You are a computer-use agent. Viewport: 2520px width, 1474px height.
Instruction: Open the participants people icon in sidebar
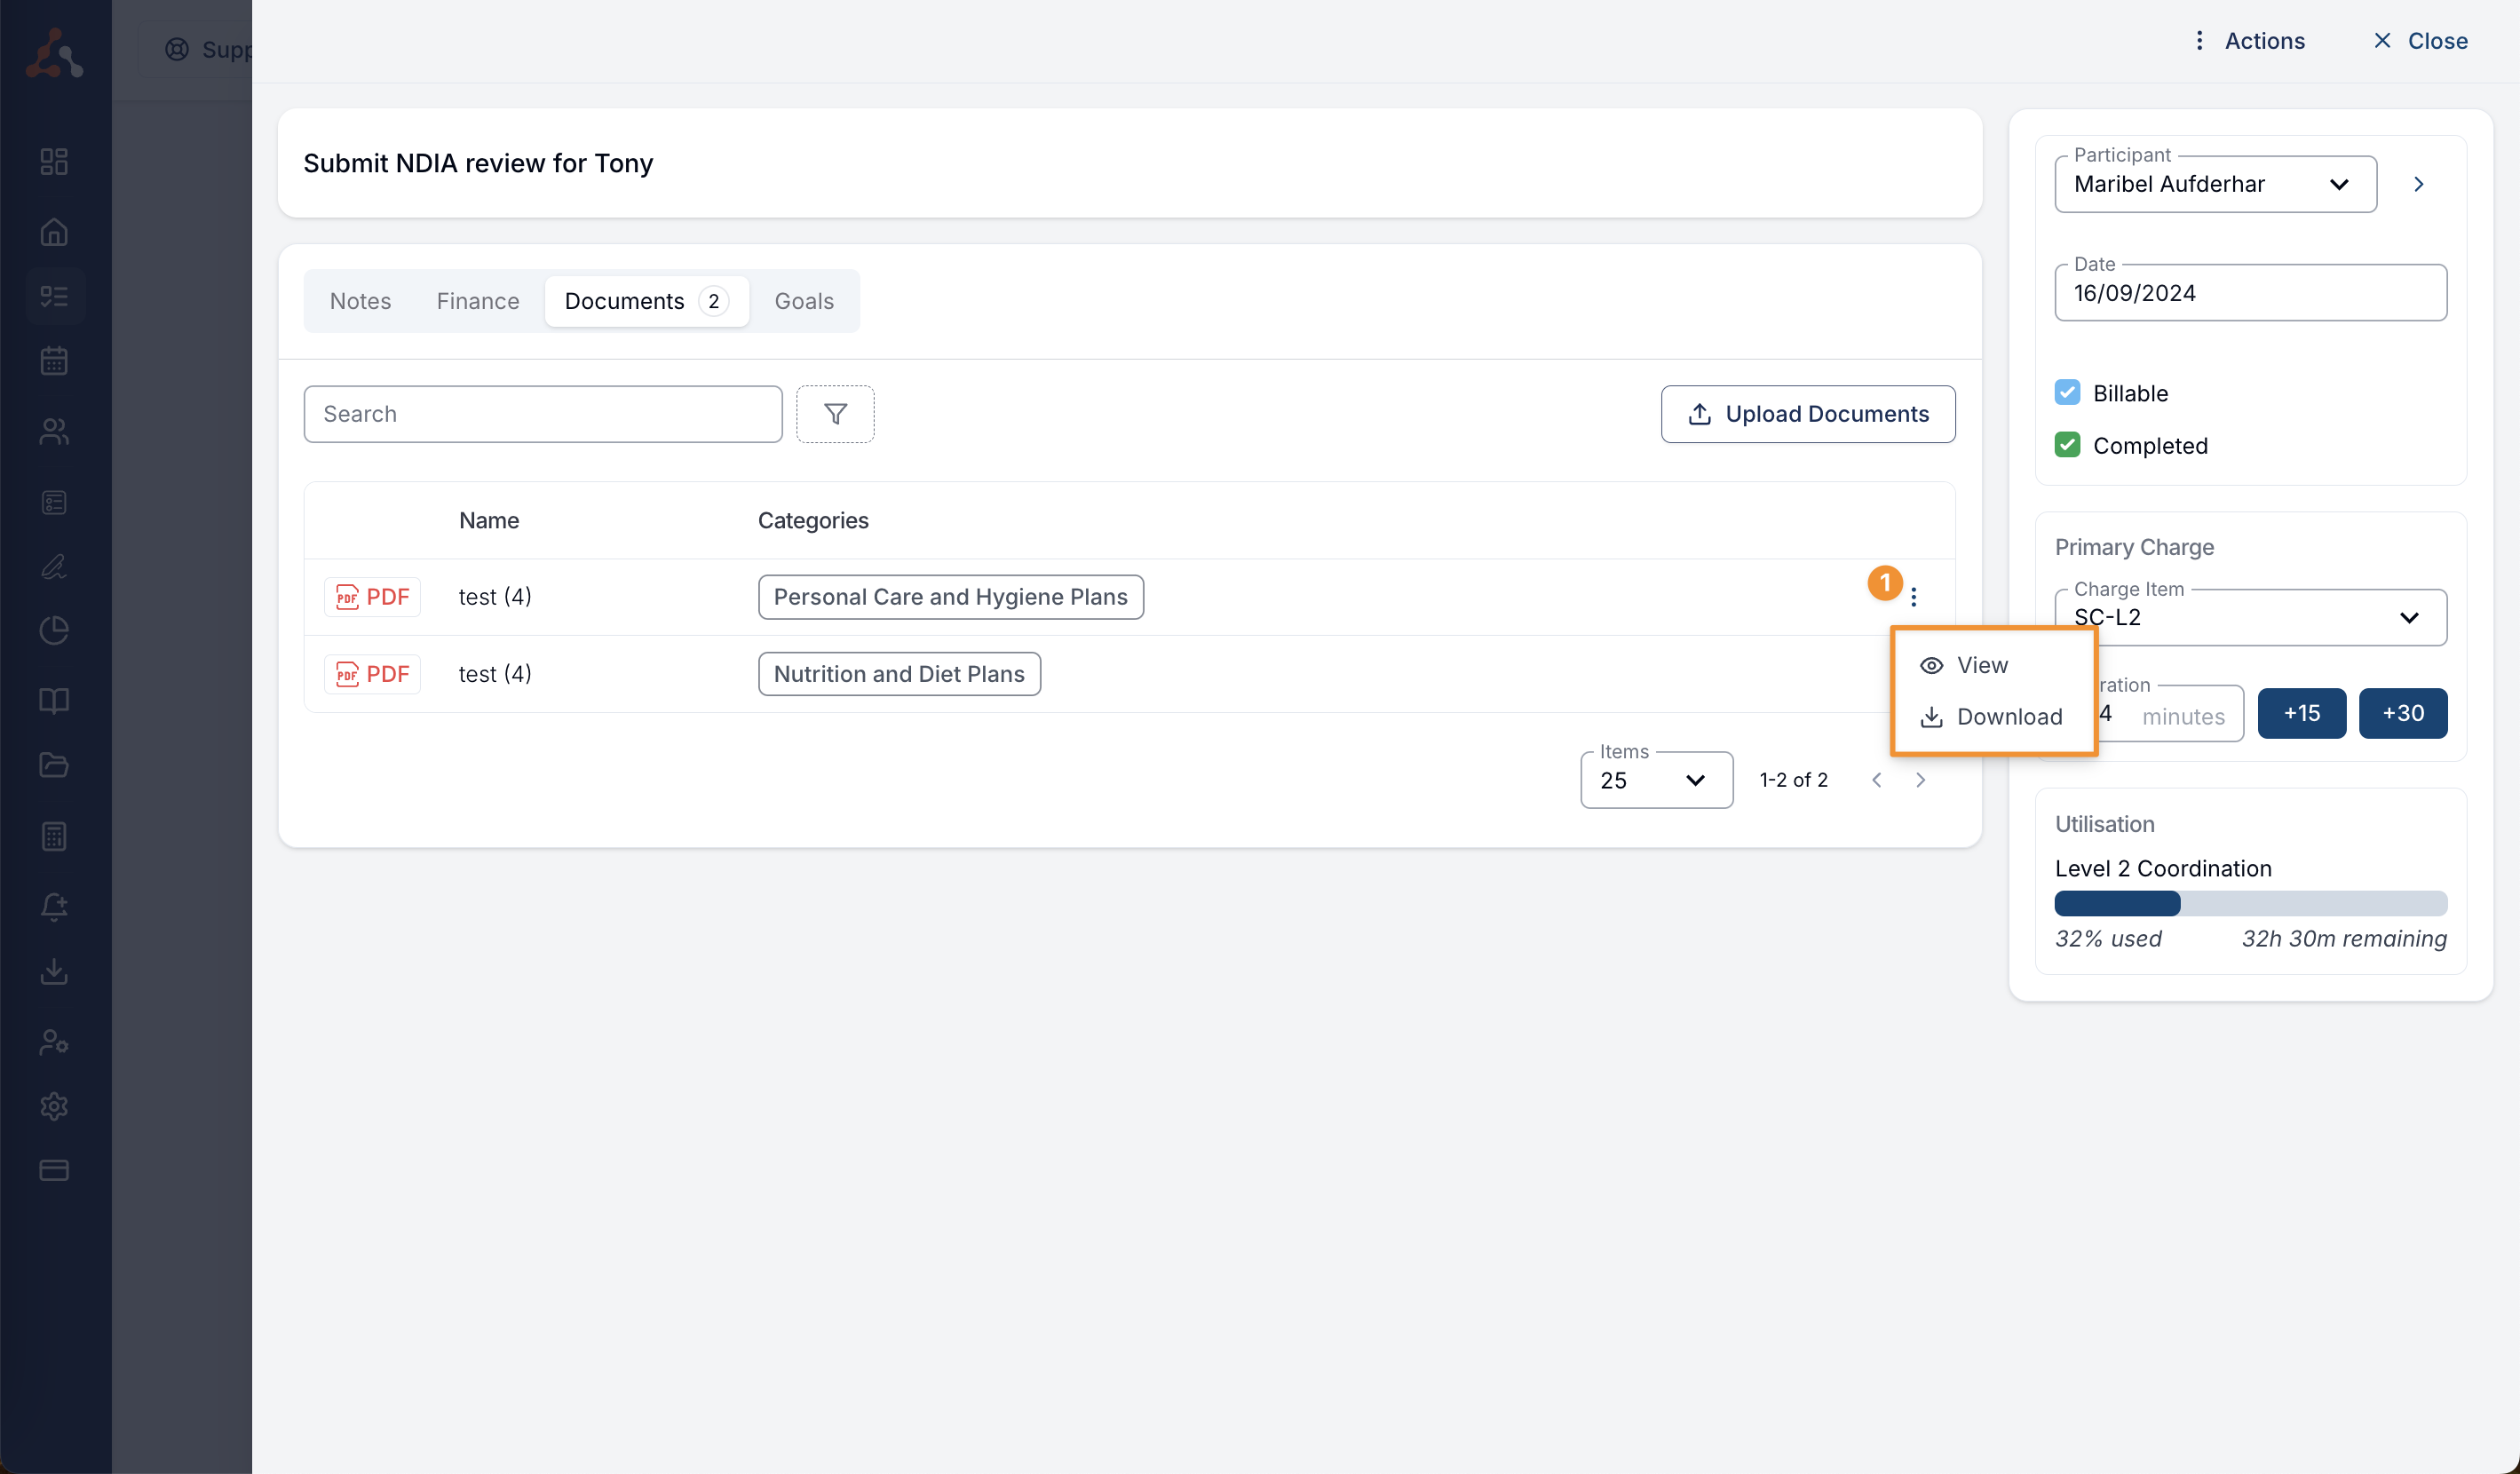(x=54, y=431)
